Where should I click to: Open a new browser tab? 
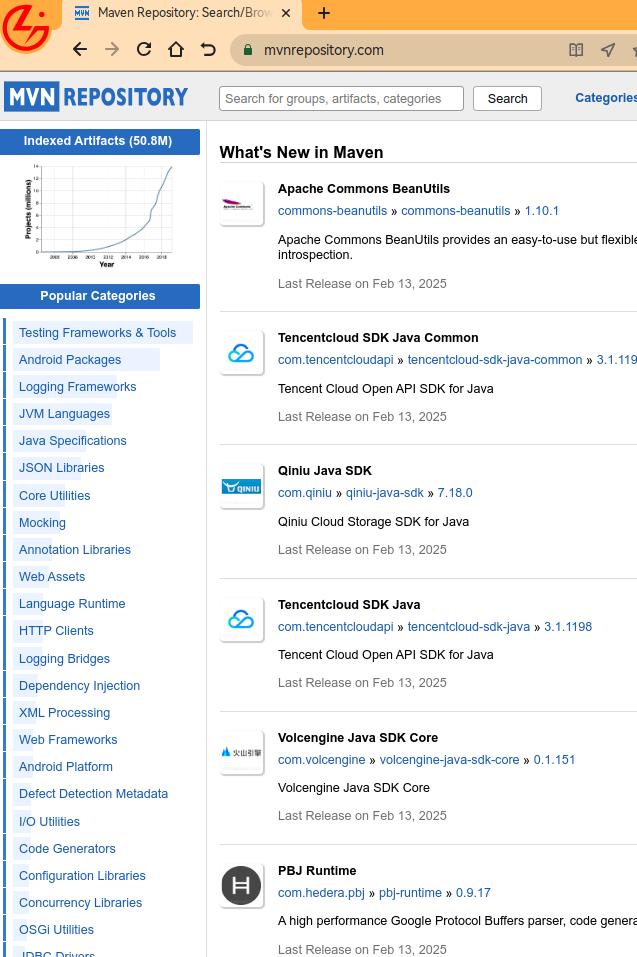point(324,13)
